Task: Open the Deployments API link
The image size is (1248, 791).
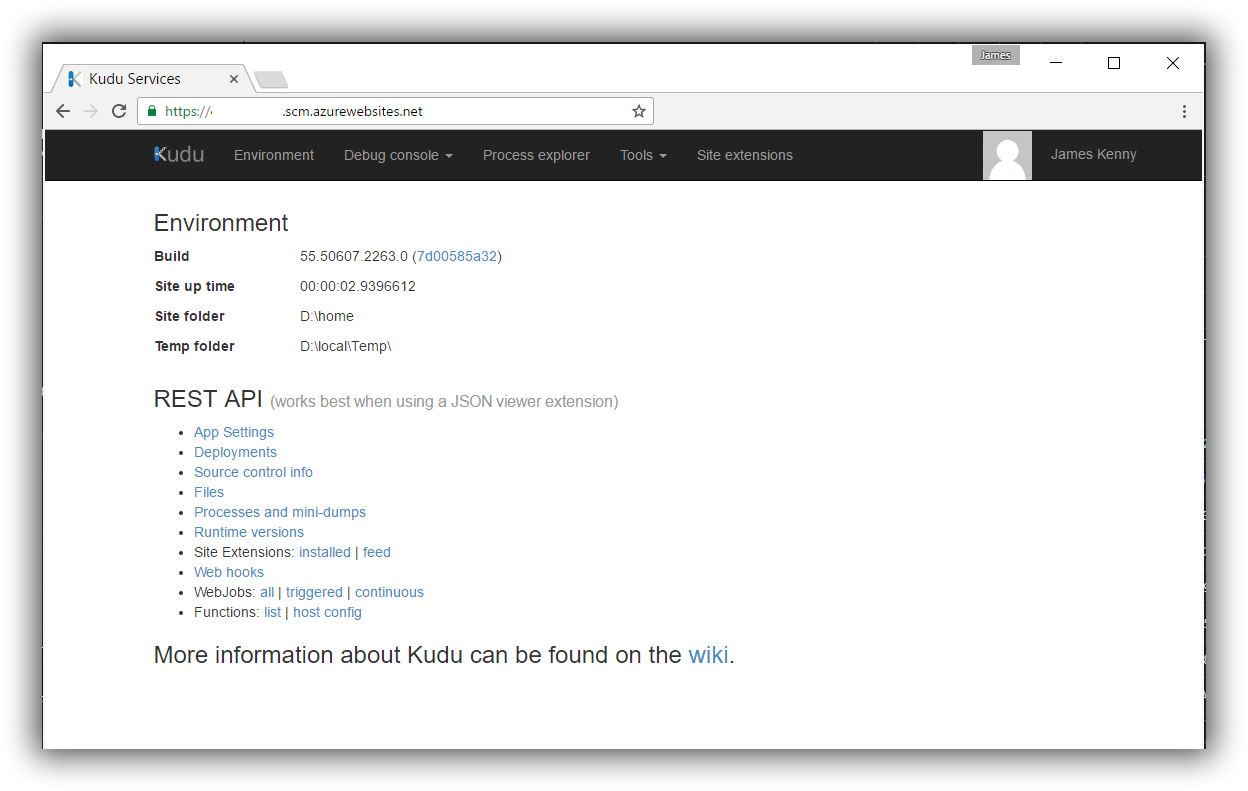Action: pyautogui.click(x=235, y=452)
